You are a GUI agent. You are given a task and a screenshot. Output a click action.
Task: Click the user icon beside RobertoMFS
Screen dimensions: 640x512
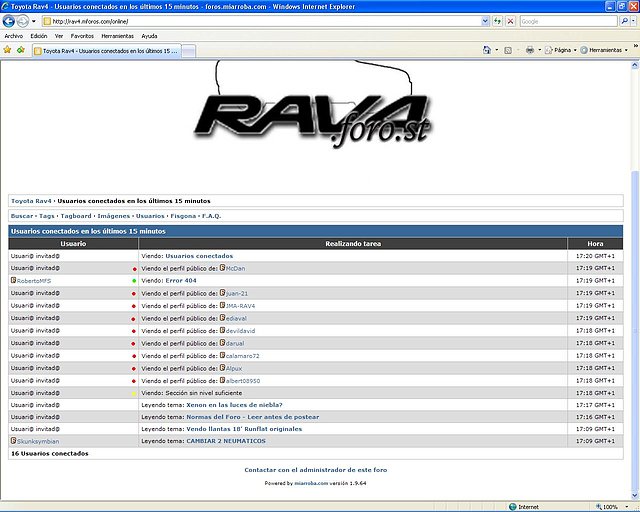click(x=13, y=280)
